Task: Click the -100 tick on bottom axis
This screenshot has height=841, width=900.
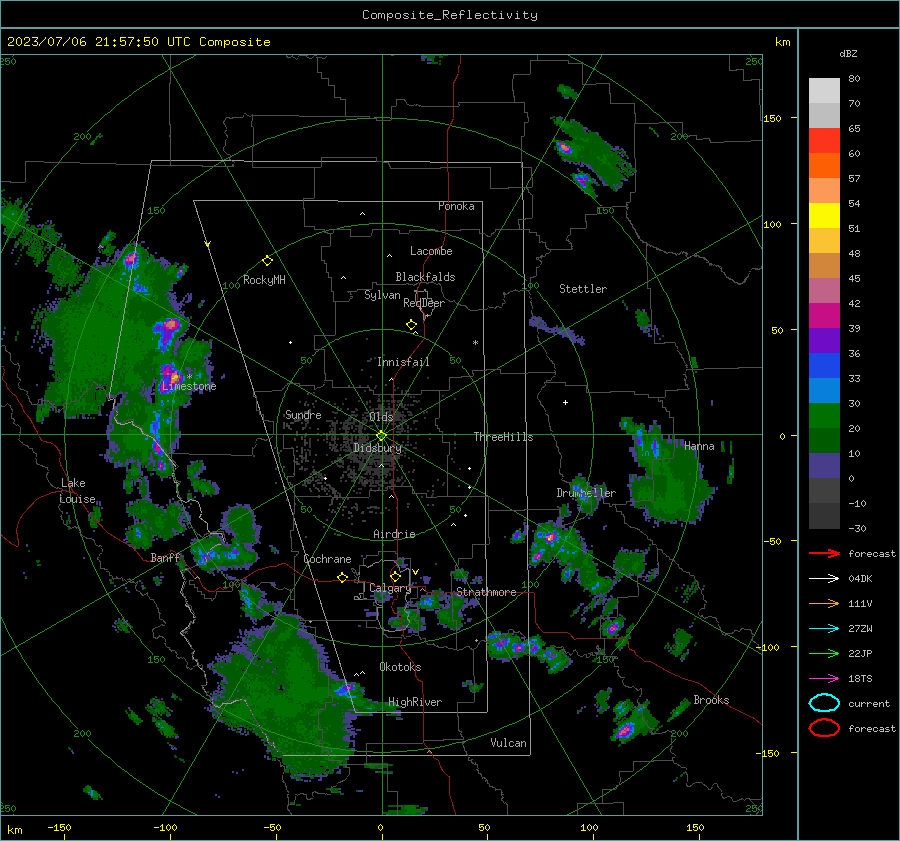Action: [x=165, y=827]
